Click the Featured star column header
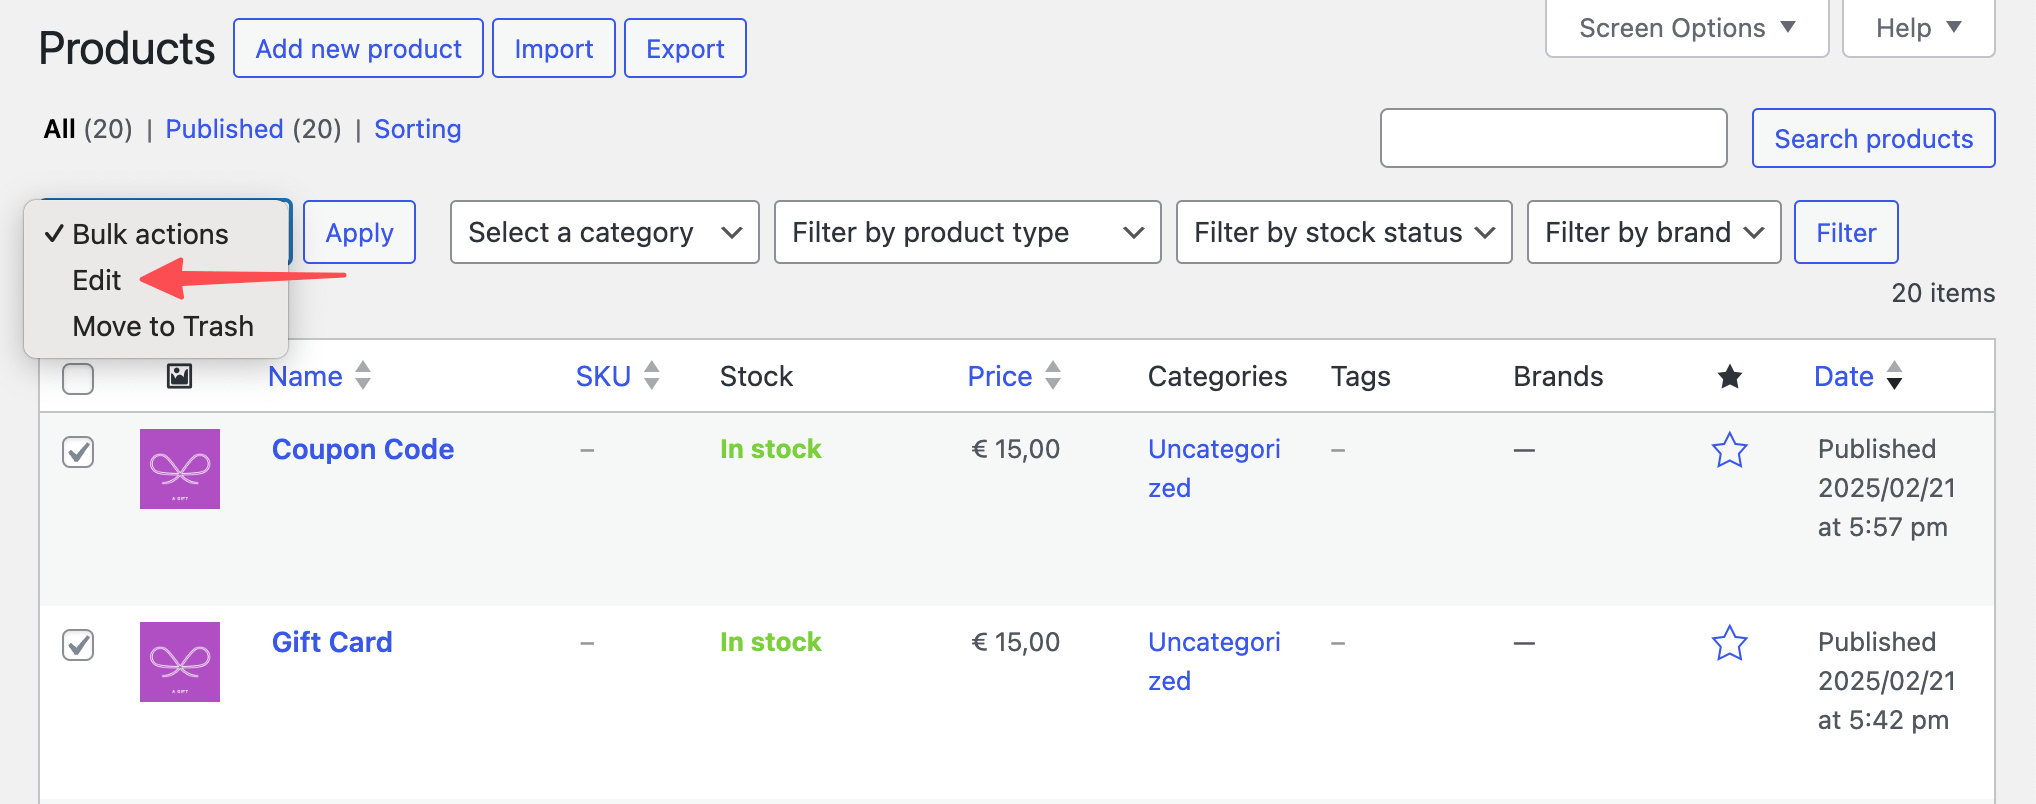The height and width of the screenshot is (804, 2036). (1729, 377)
